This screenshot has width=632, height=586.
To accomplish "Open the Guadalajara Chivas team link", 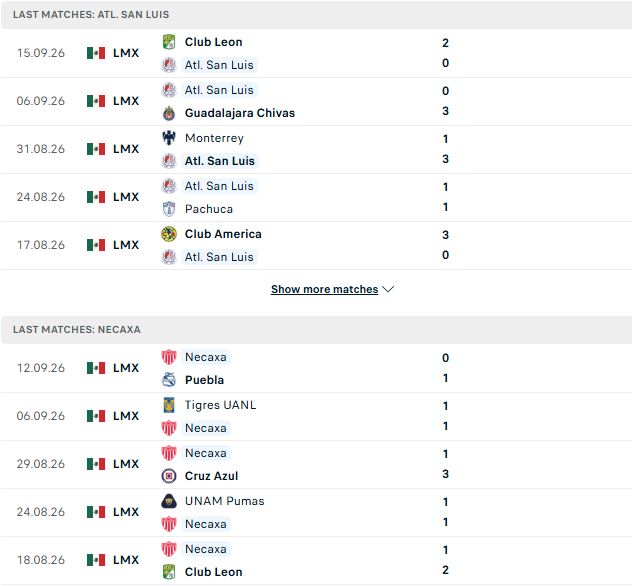I will tap(240, 113).
